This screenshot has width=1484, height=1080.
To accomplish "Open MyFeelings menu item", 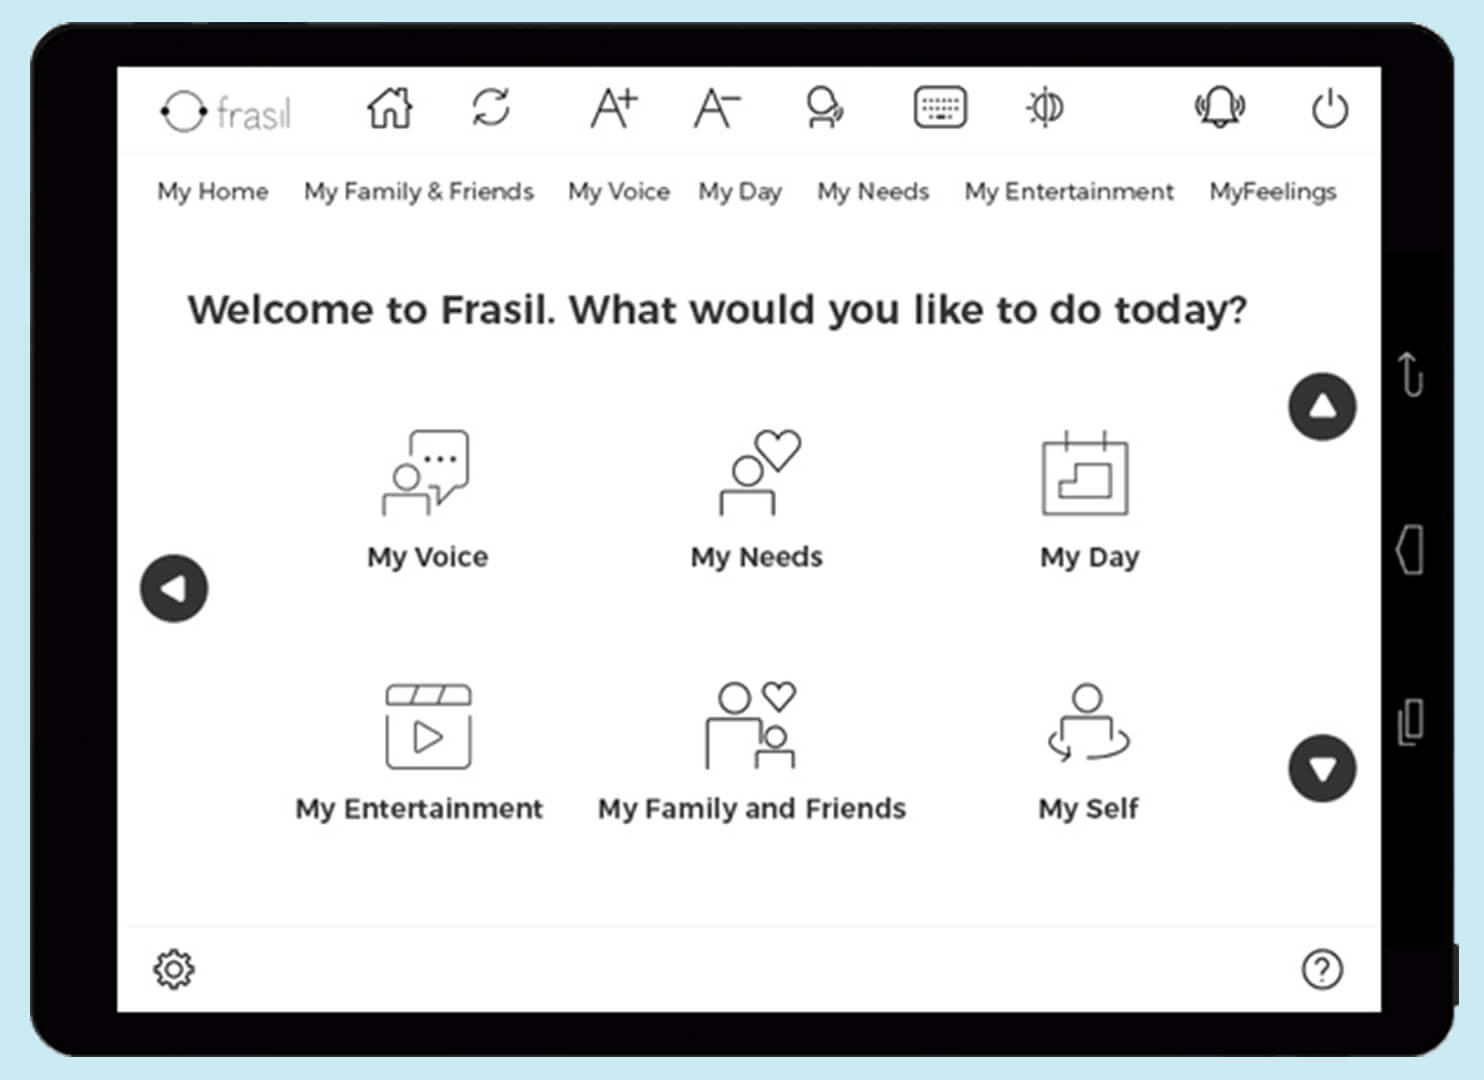I will pyautogui.click(x=1273, y=191).
